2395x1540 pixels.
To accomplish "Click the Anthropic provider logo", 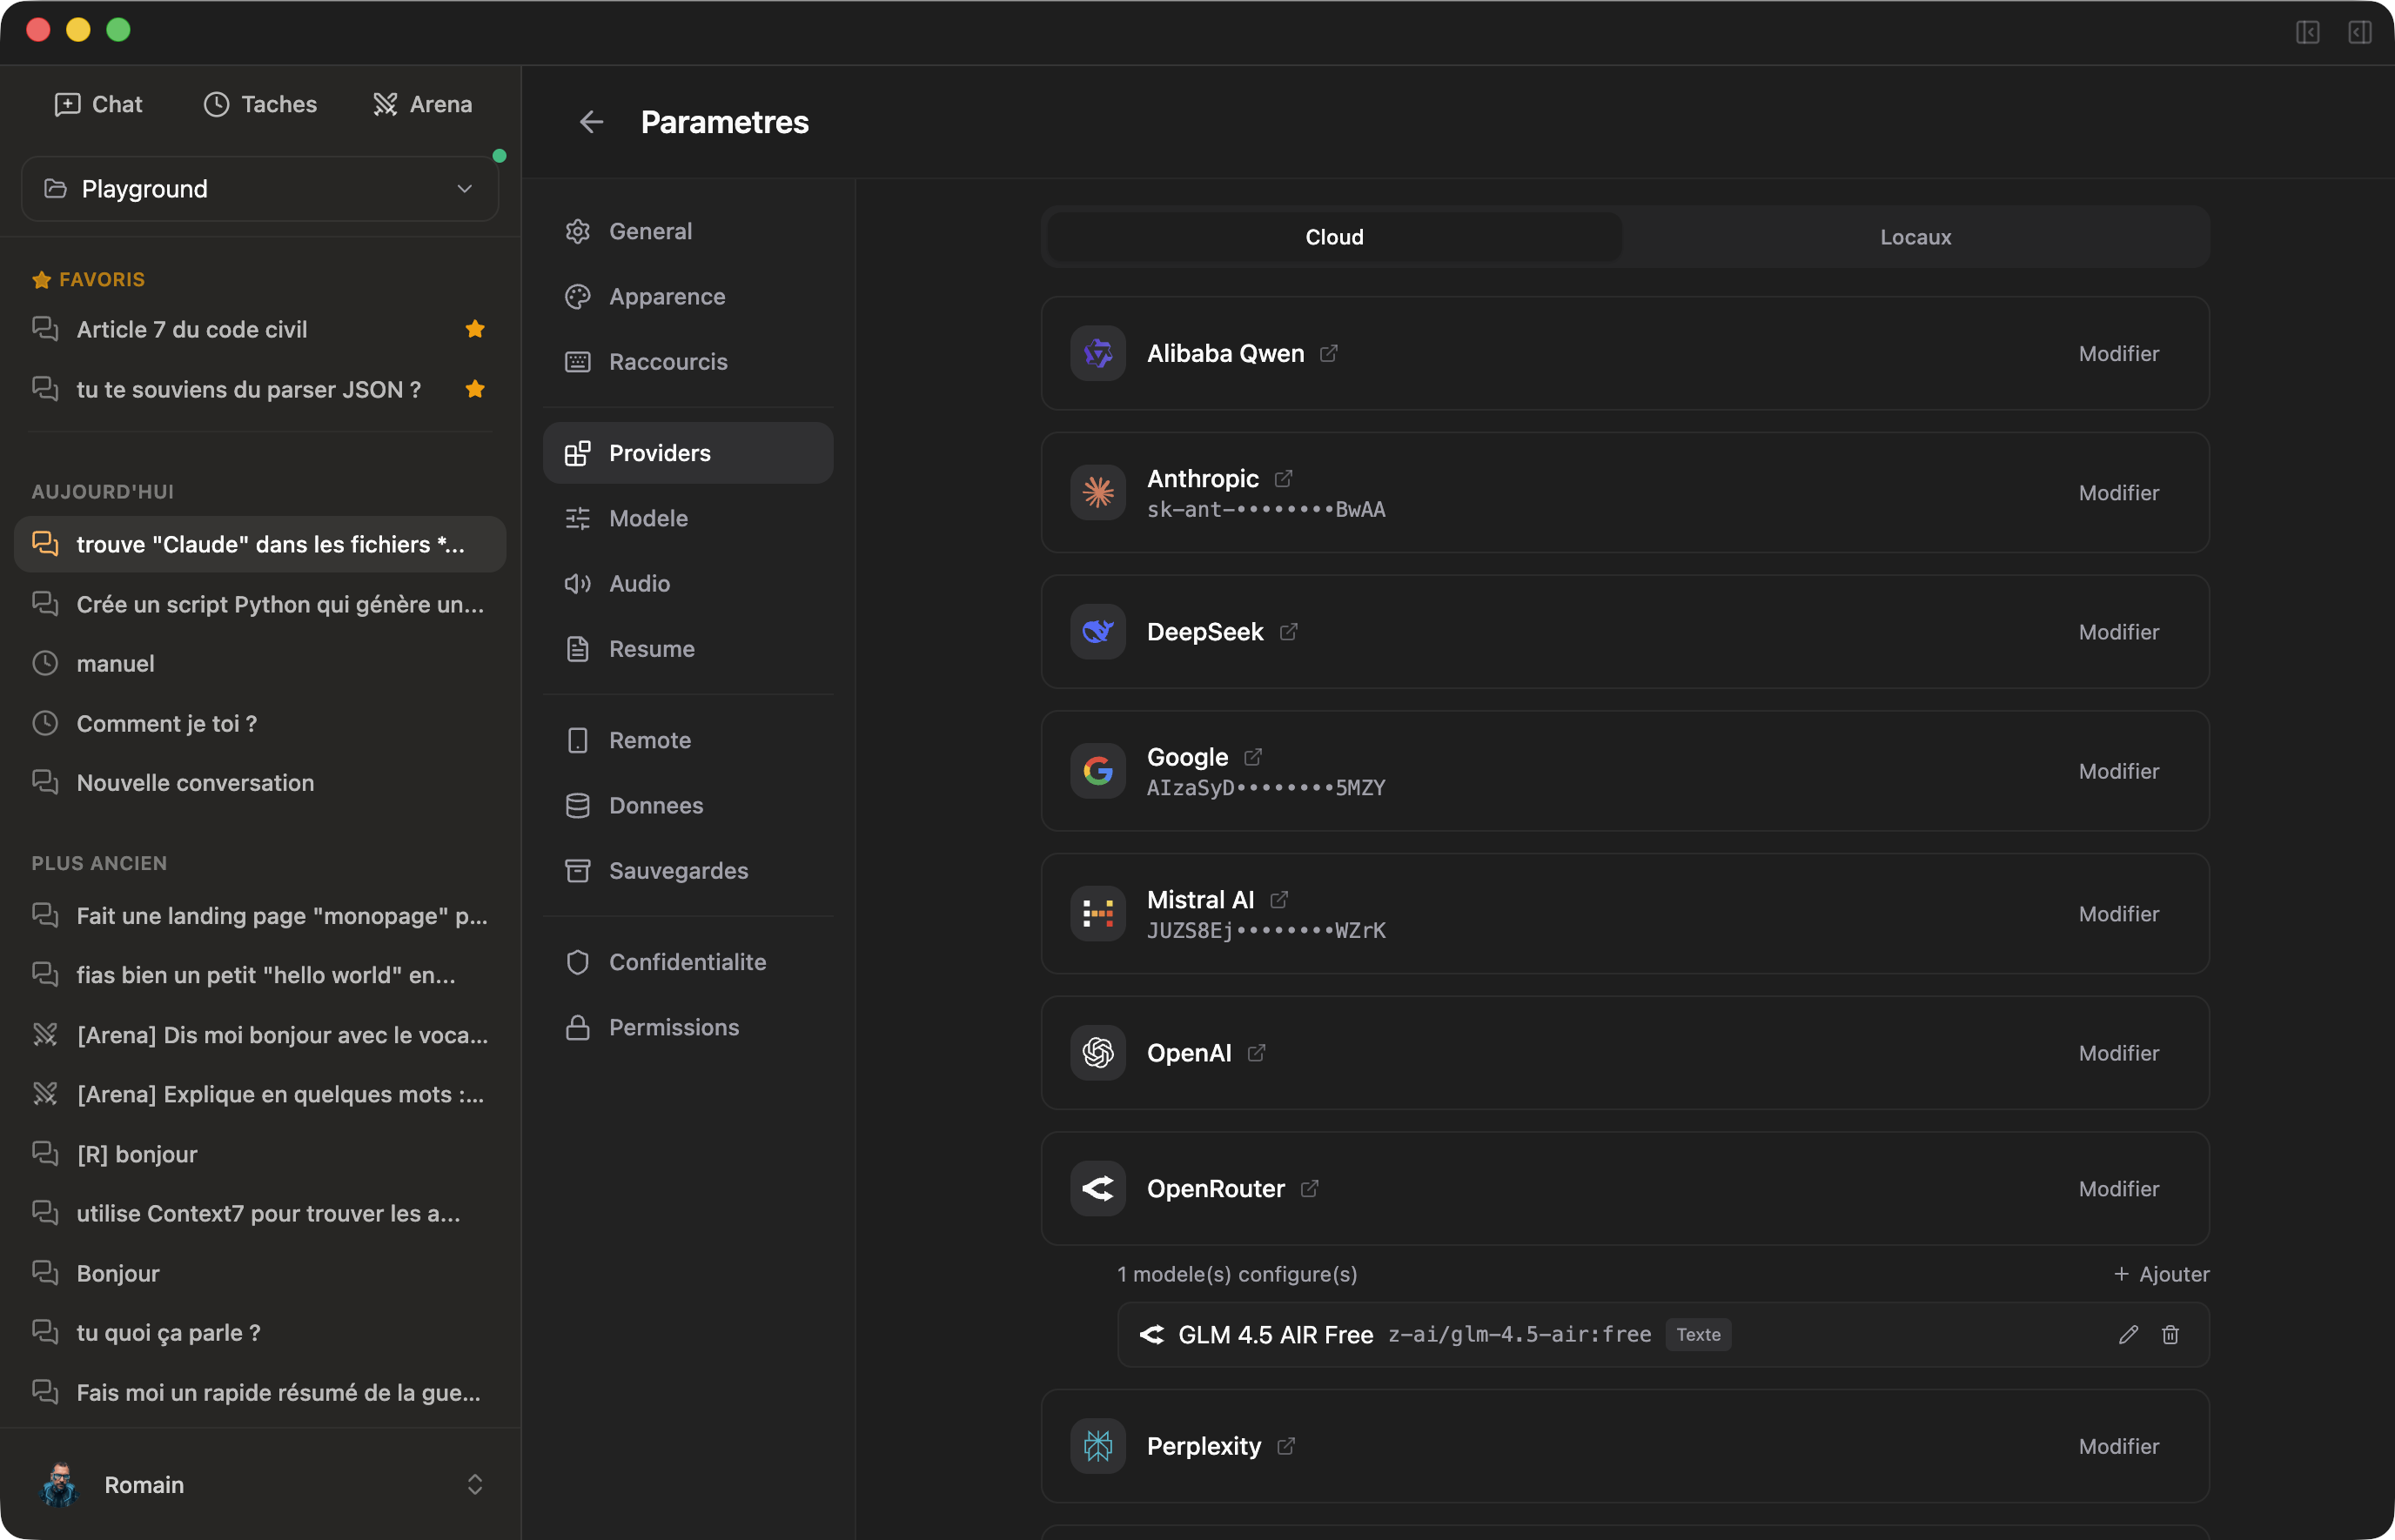I will point(1097,493).
